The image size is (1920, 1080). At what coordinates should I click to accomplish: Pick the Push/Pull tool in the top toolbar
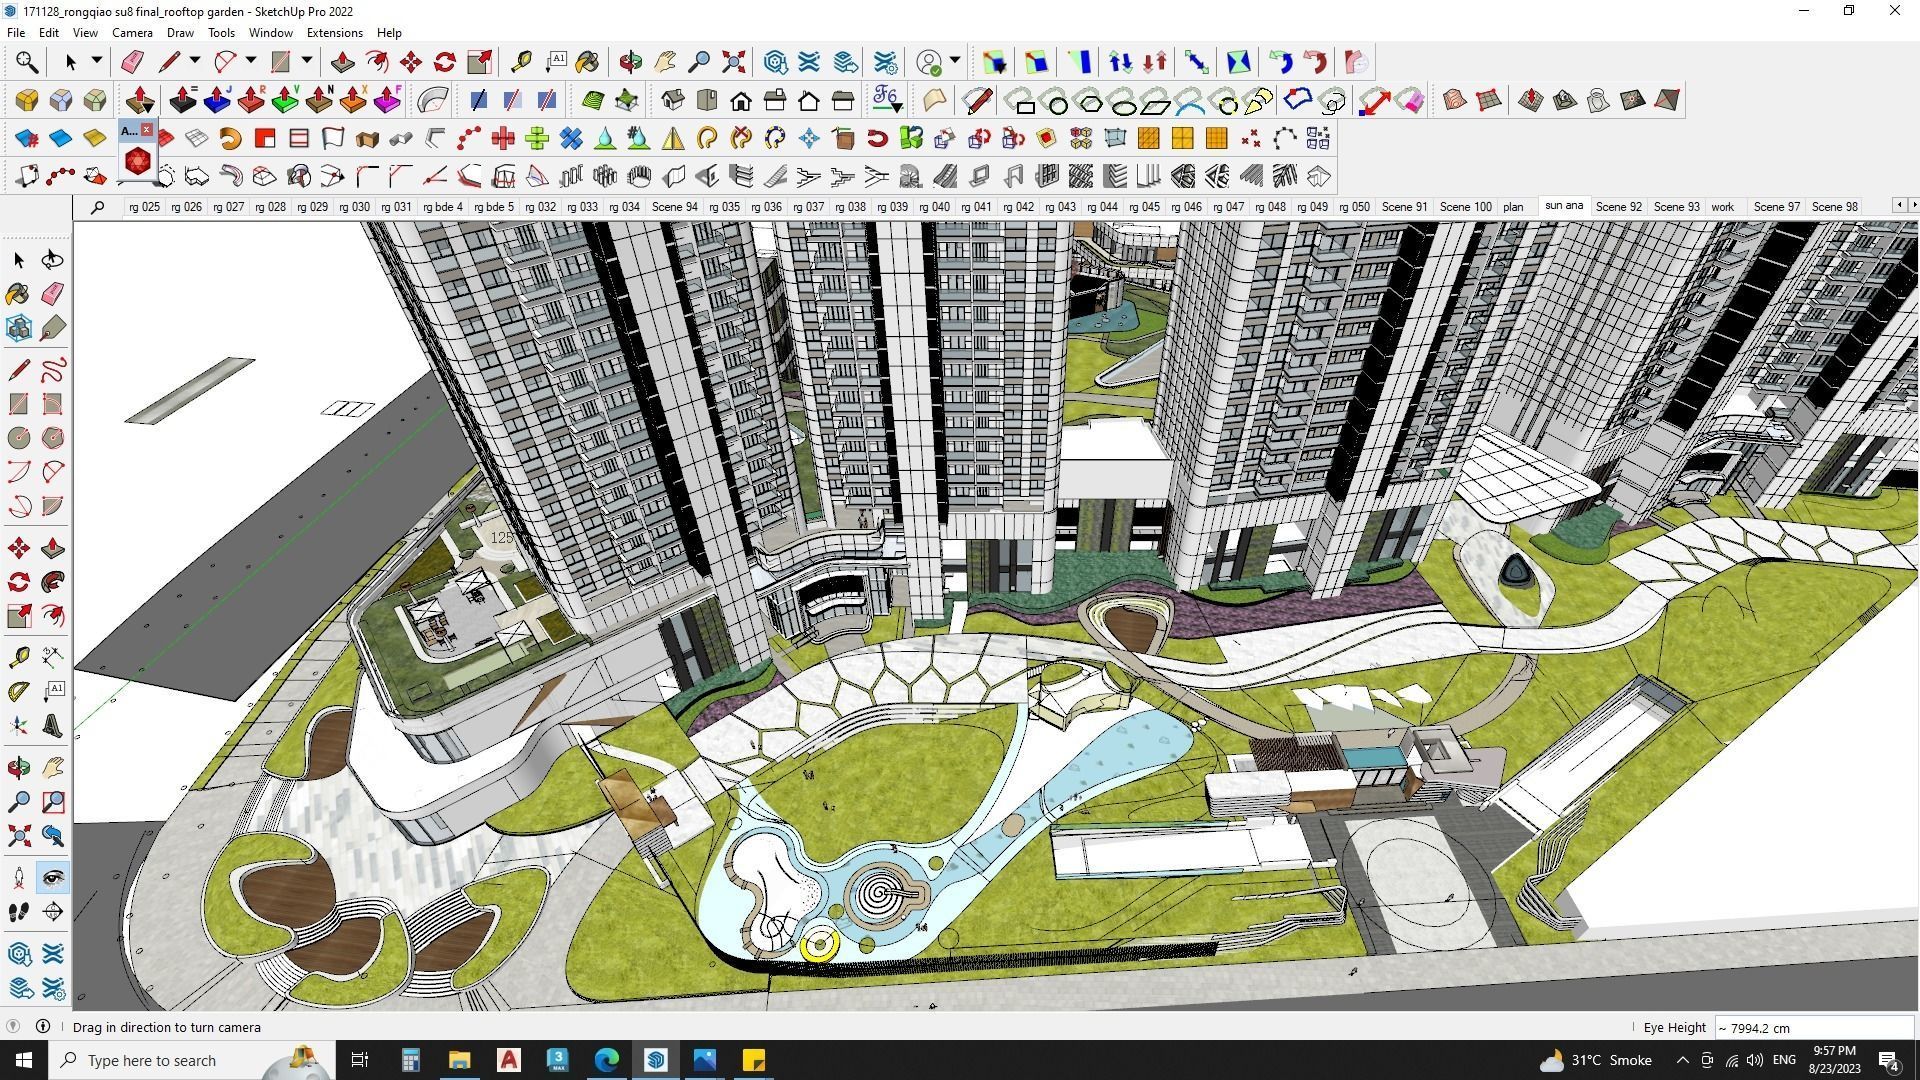click(x=342, y=62)
